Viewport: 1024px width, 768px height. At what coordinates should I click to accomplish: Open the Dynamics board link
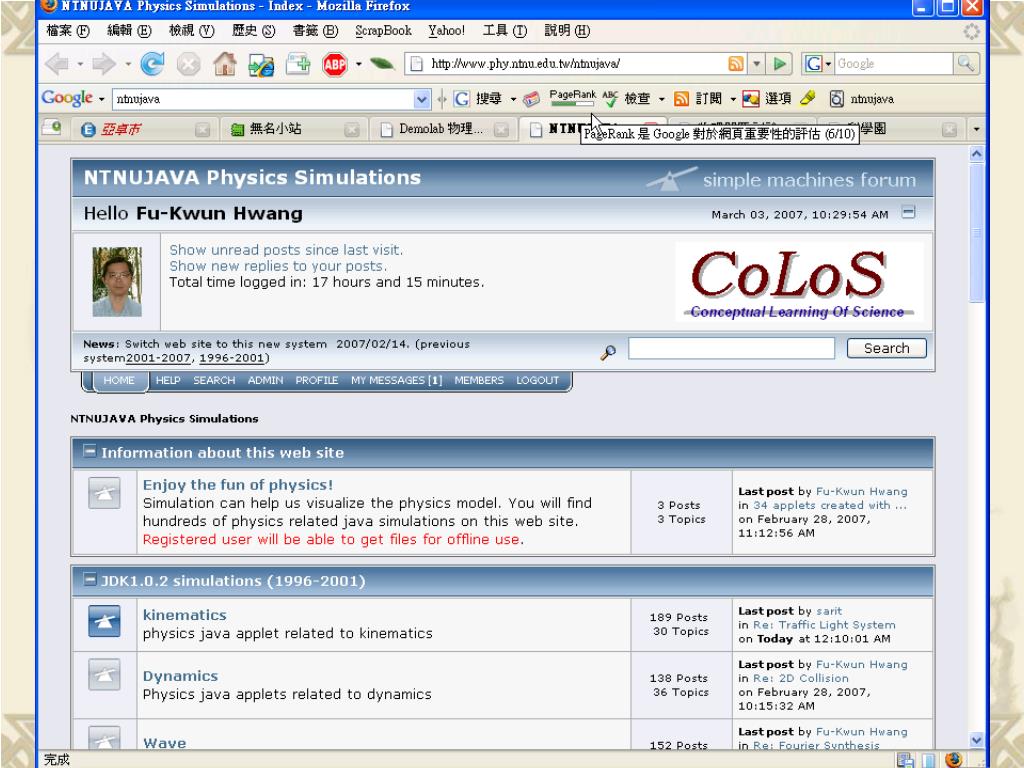(181, 676)
